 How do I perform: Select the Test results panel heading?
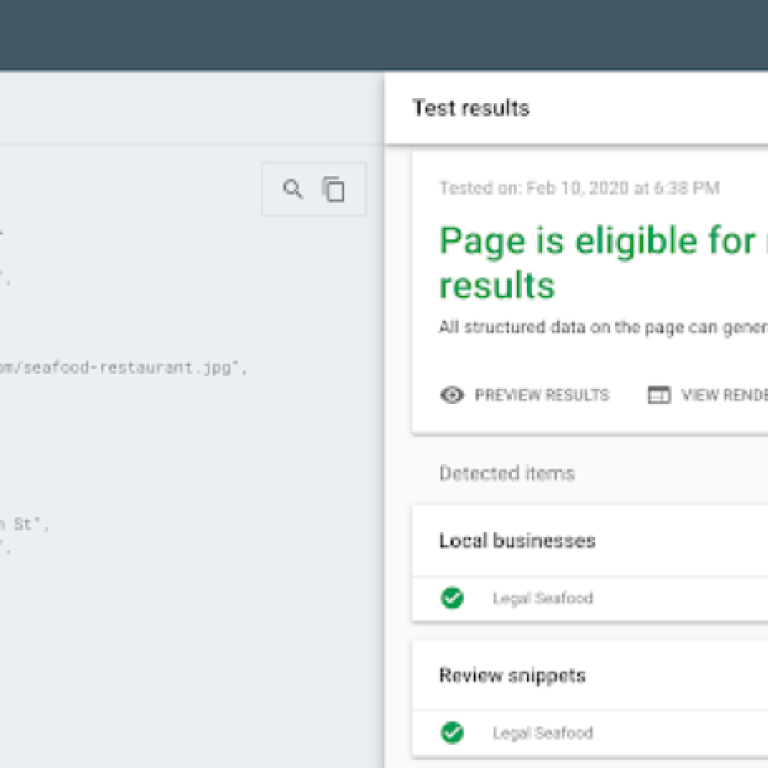[x=471, y=108]
